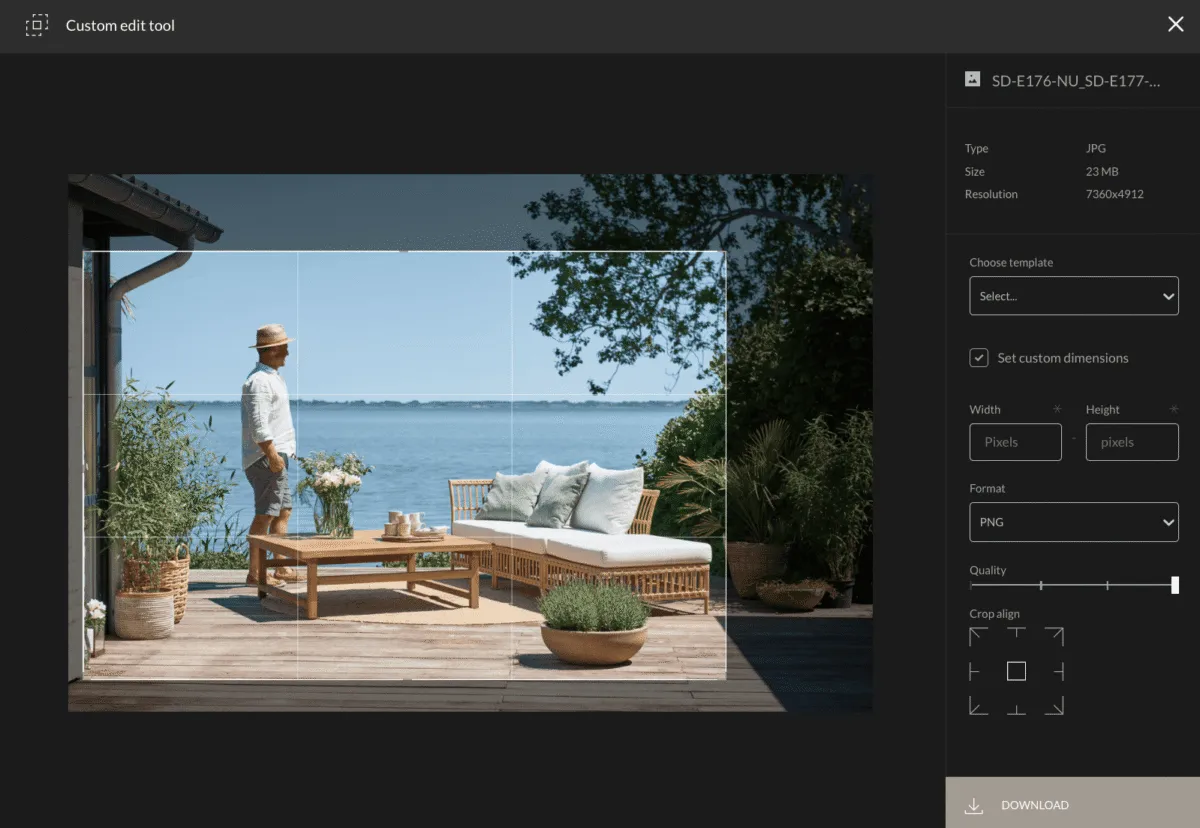Align crop to center
The height and width of the screenshot is (828, 1200).
pyautogui.click(x=1016, y=671)
